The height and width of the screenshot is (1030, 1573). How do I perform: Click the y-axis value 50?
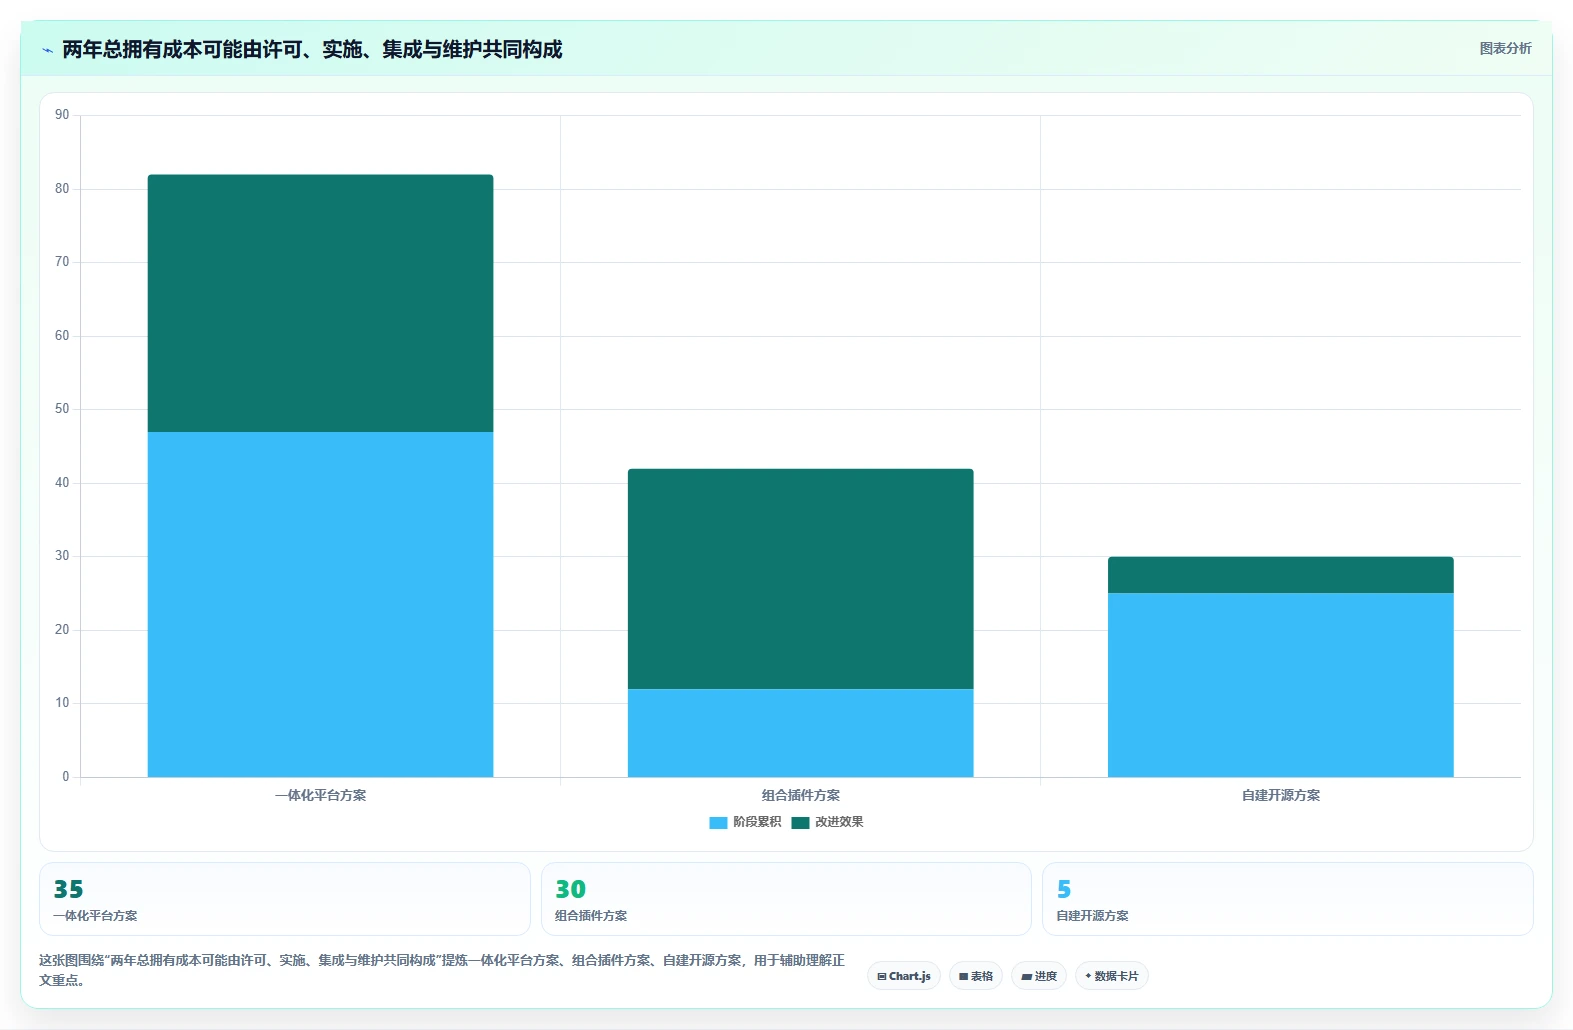tap(62, 409)
